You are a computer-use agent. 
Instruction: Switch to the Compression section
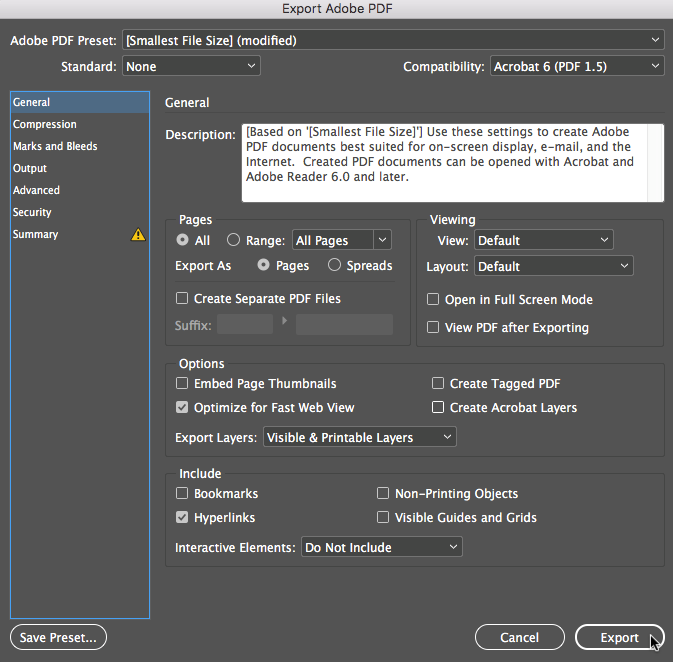coord(45,124)
